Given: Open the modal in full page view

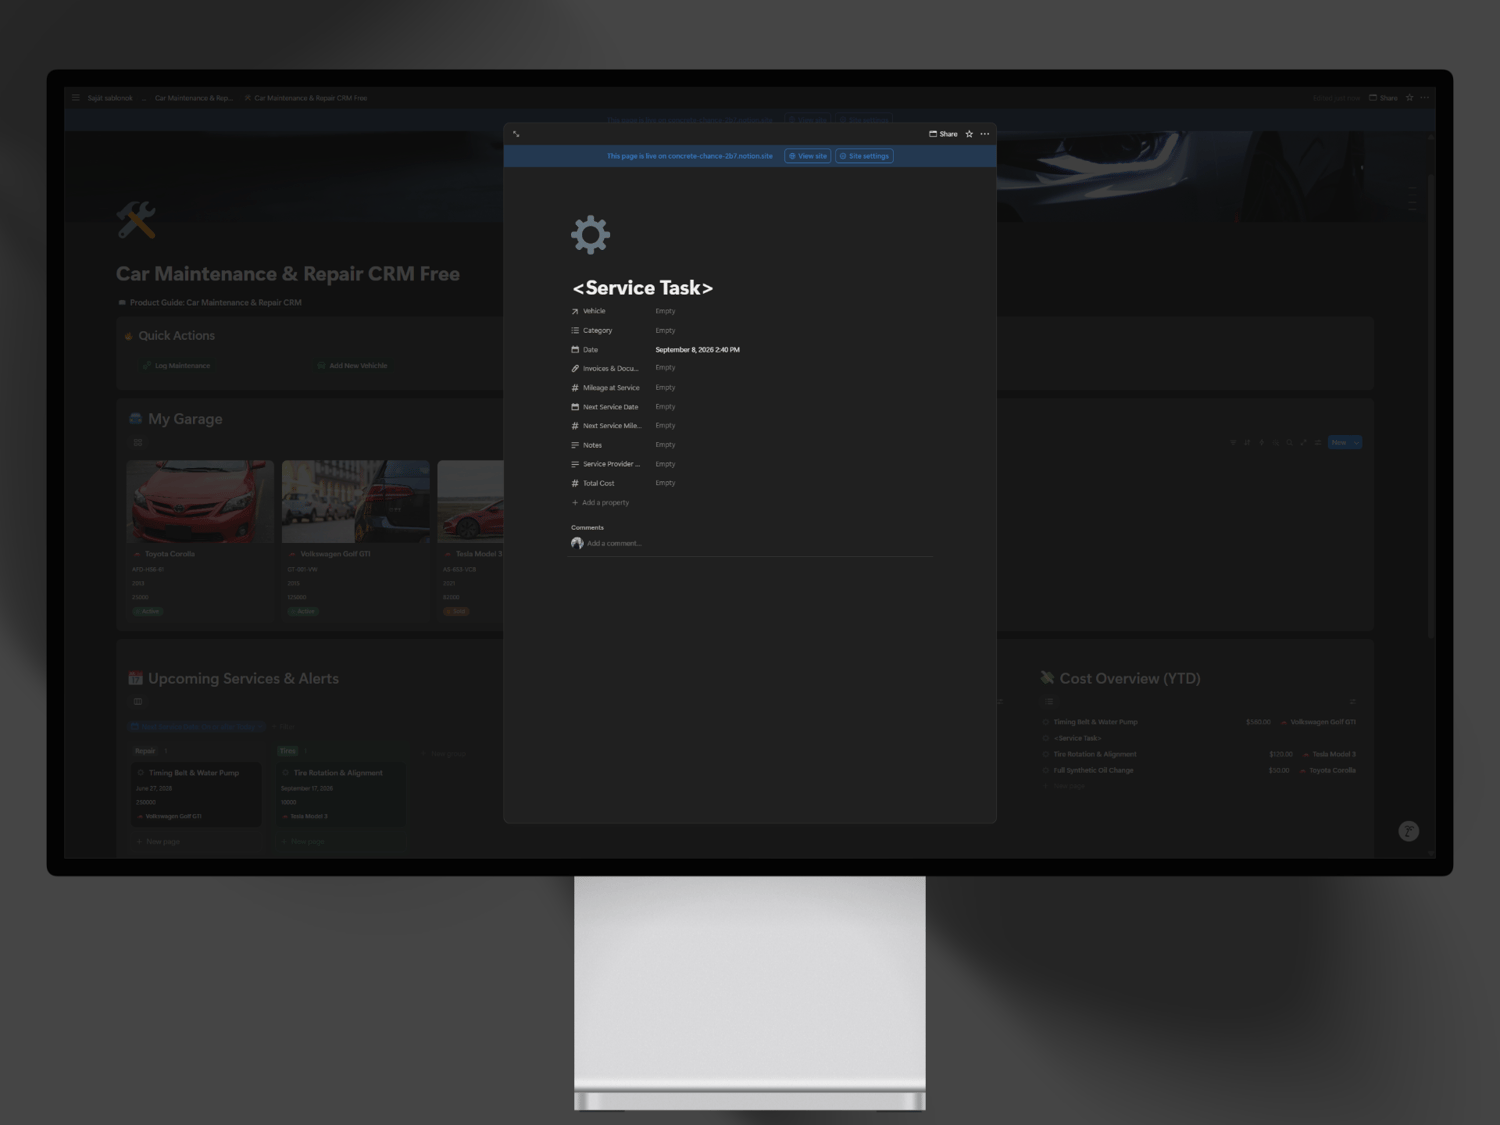Looking at the screenshot, I should 516,134.
